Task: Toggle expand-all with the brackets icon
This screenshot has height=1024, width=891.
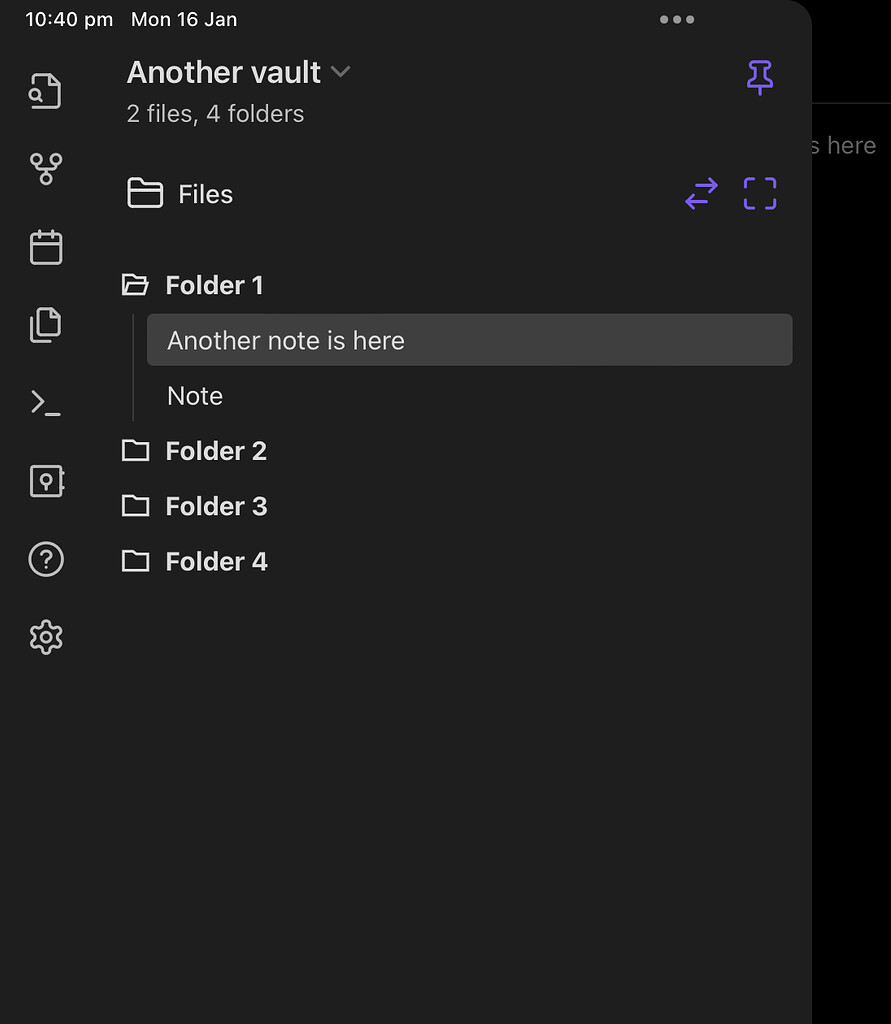Action: [759, 194]
